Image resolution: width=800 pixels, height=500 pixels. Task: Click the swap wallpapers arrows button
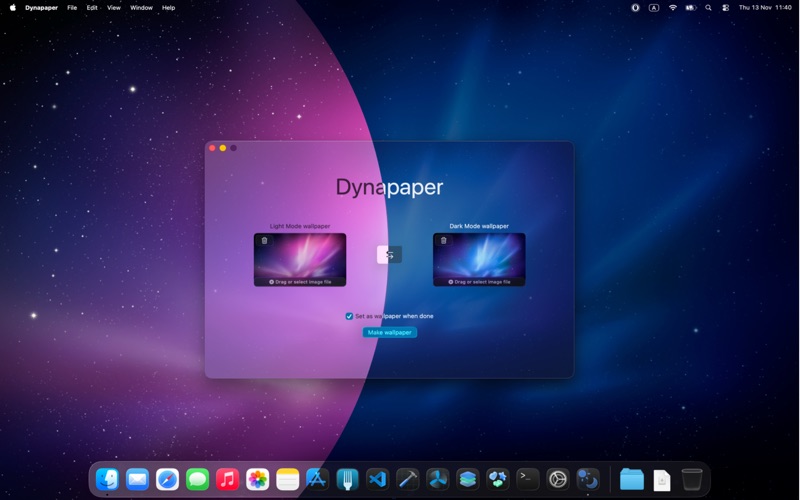pyautogui.click(x=389, y=255)
